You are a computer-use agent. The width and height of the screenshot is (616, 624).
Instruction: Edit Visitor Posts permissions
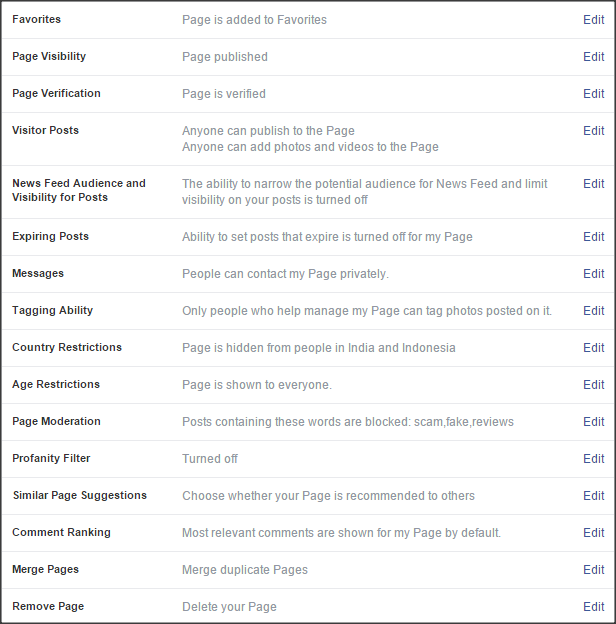(593, 131)
